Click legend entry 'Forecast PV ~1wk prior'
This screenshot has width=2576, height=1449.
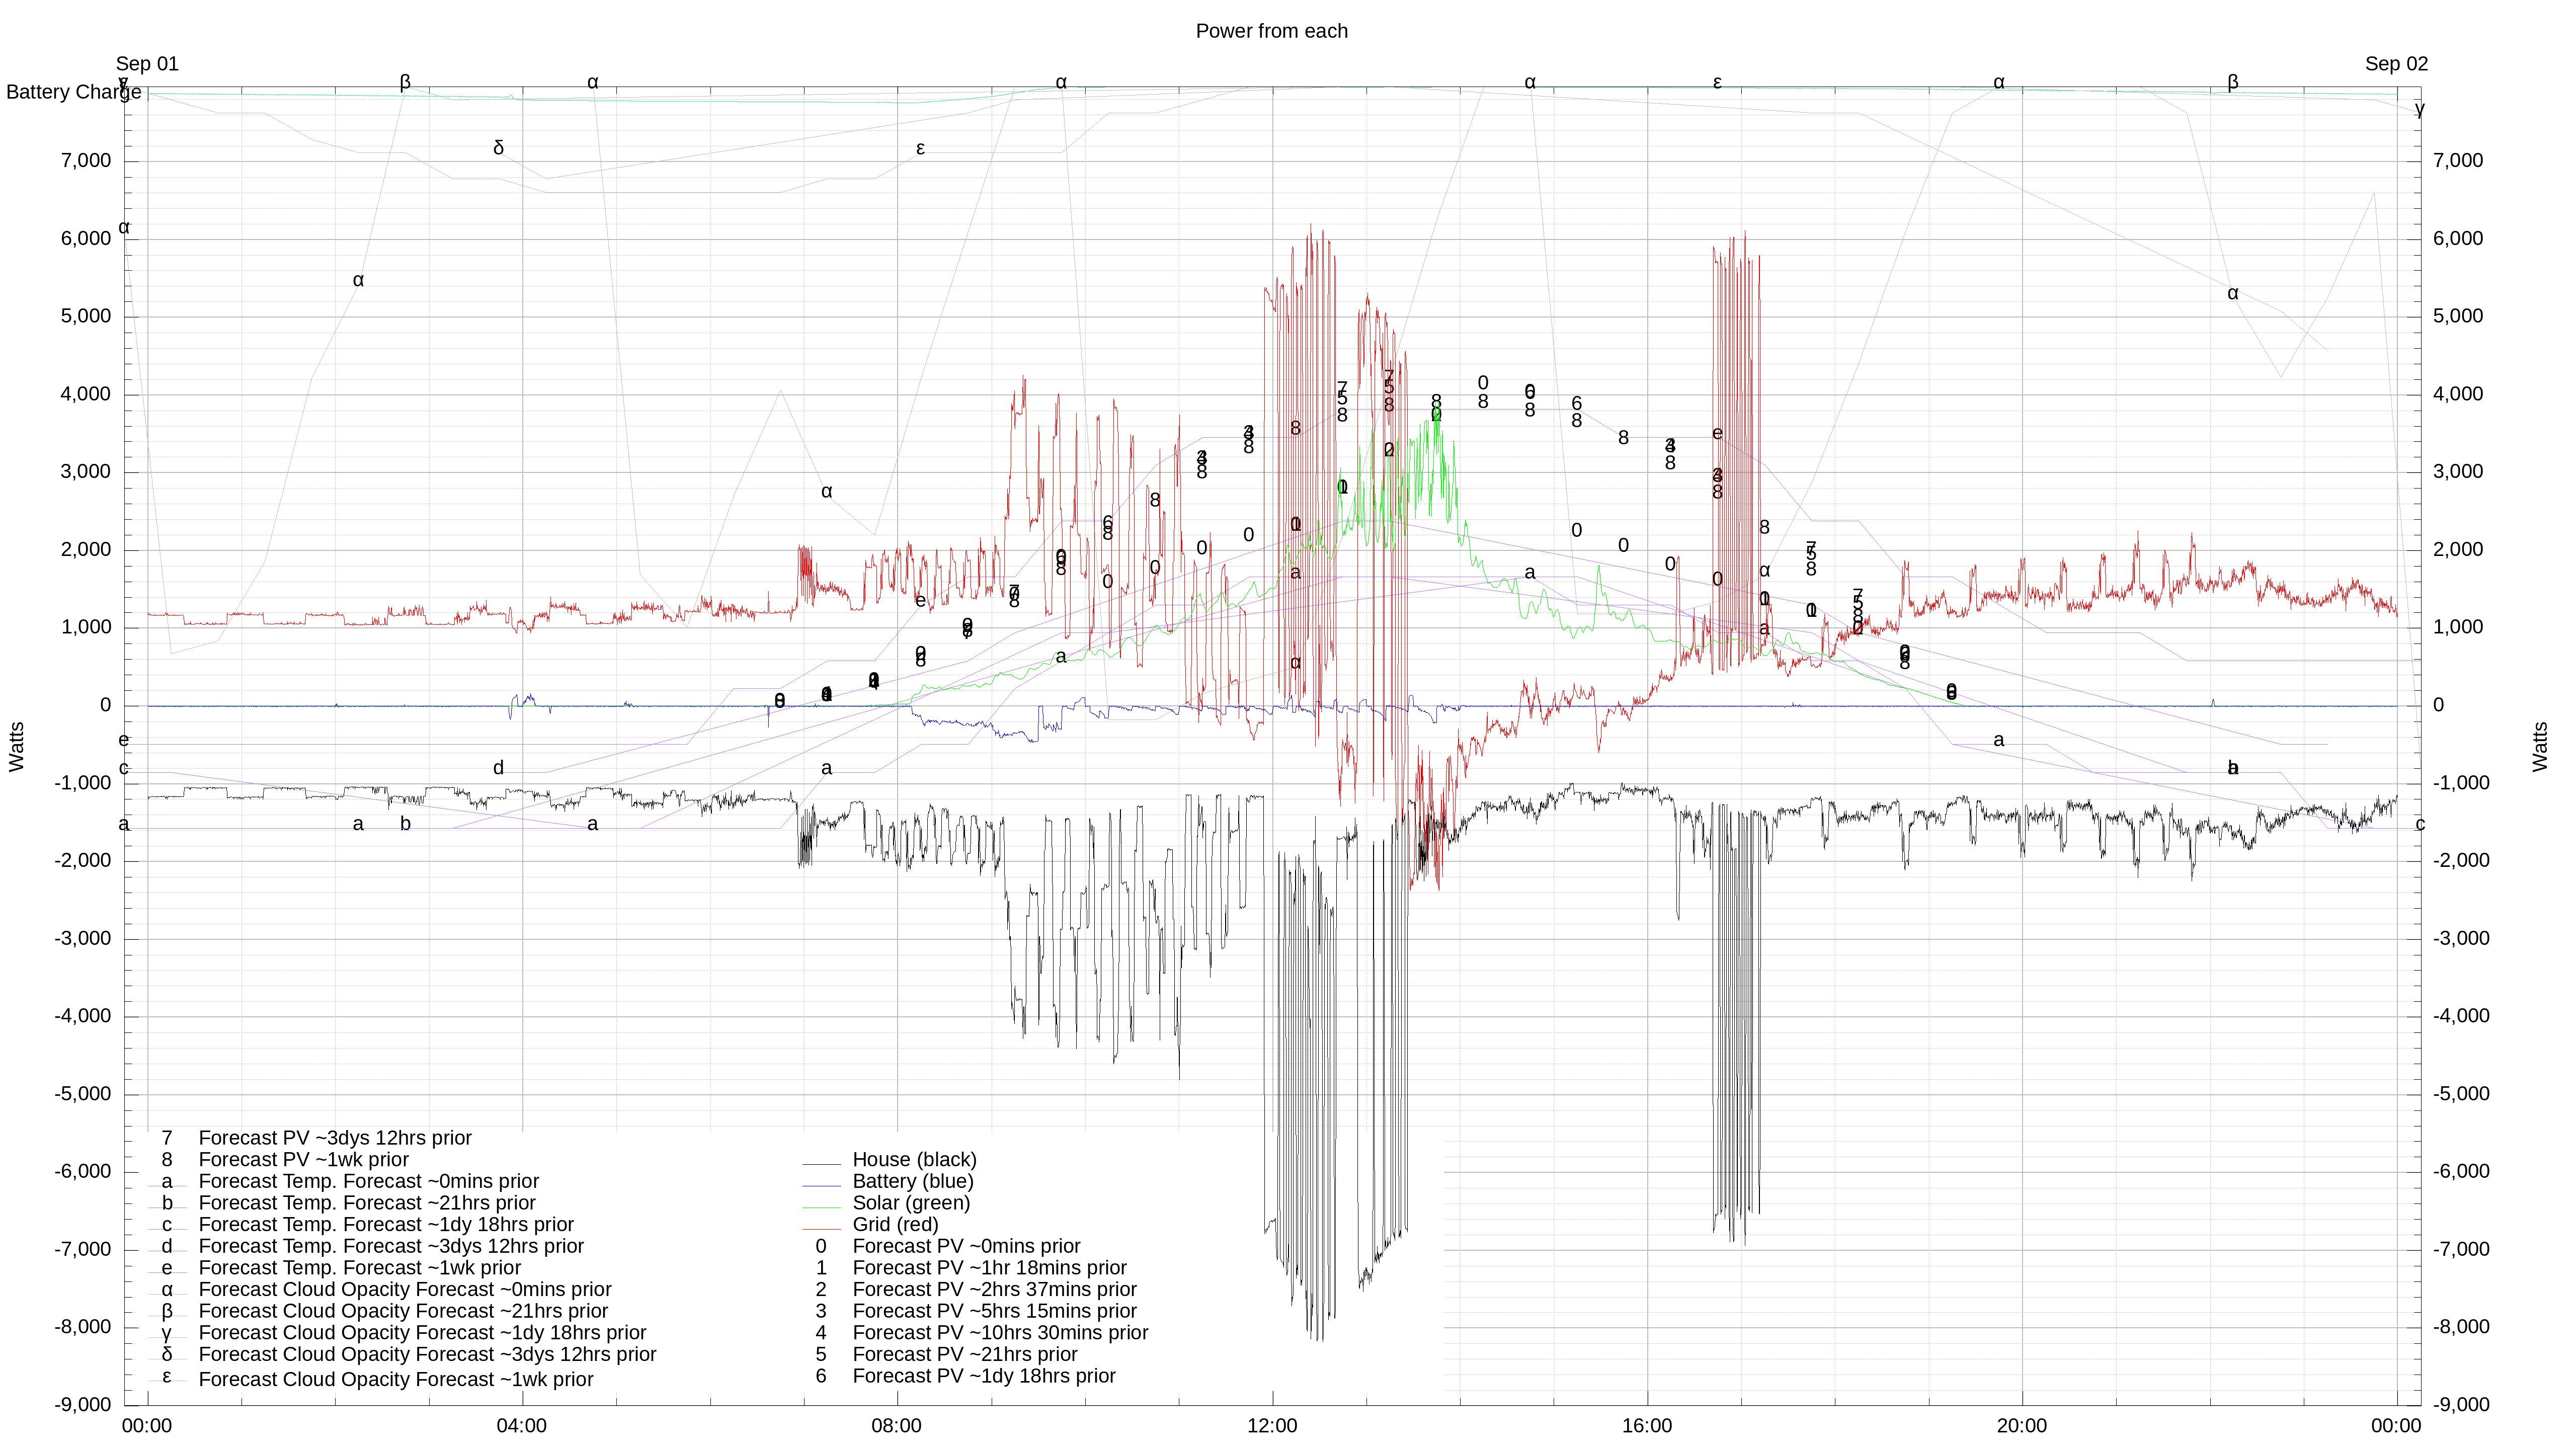[303, 1160]
